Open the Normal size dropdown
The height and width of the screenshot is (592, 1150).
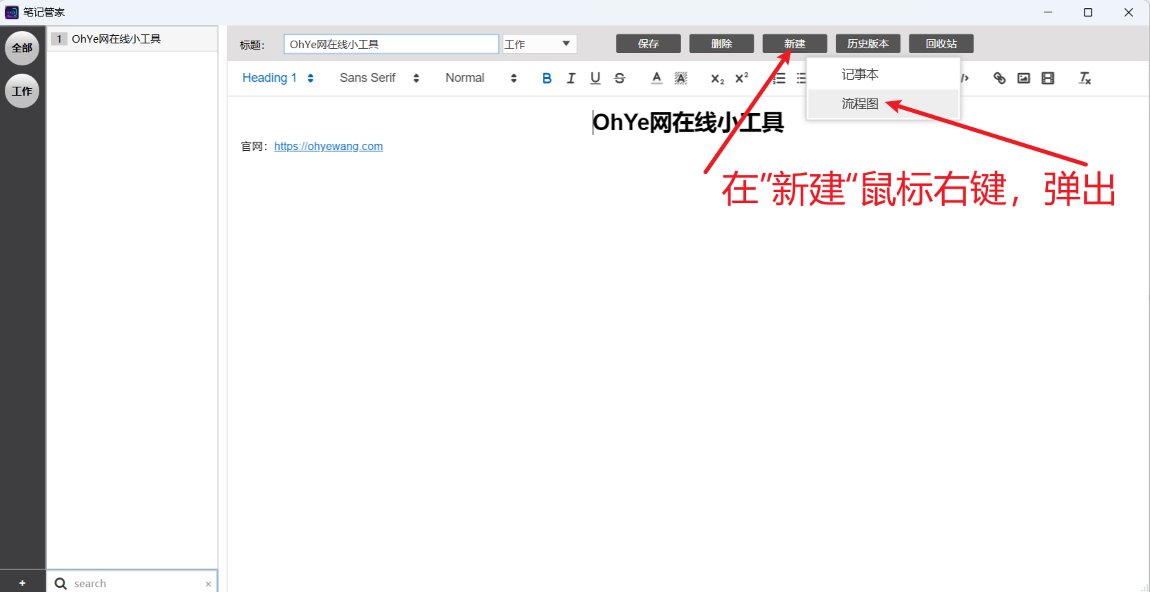pos(481,78)
